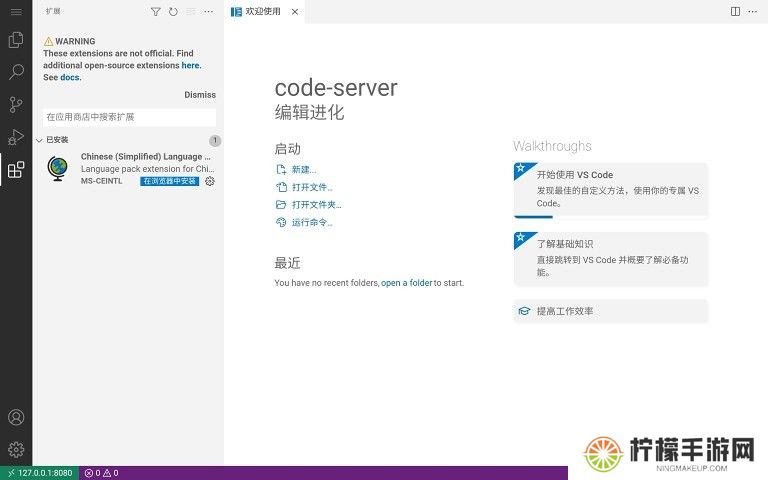Image resolution: width=768 pixels, height=480 pixels.
Task: Focus the 在应用商店中搜索扩展 search box
Action: pyautogui.click(x=129, y=117)
